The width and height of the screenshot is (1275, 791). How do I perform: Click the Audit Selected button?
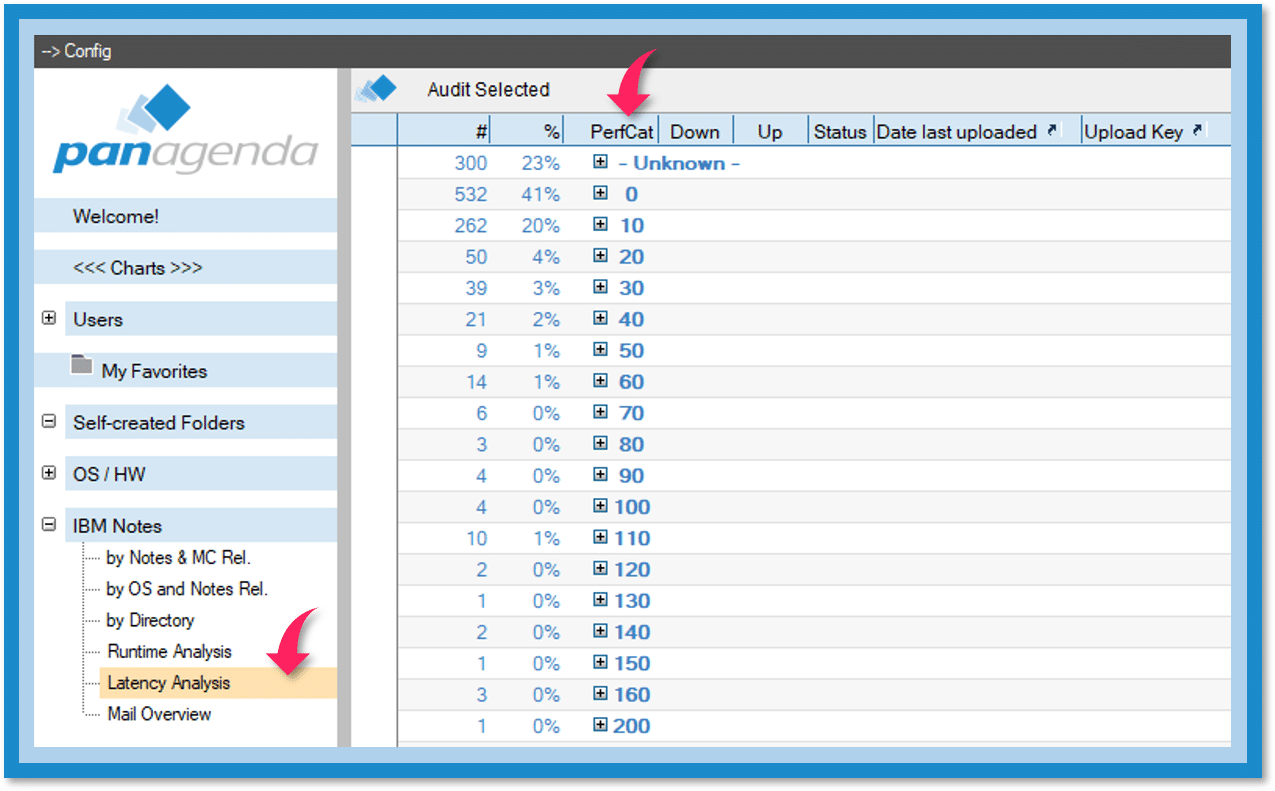(x=488, y=90)
